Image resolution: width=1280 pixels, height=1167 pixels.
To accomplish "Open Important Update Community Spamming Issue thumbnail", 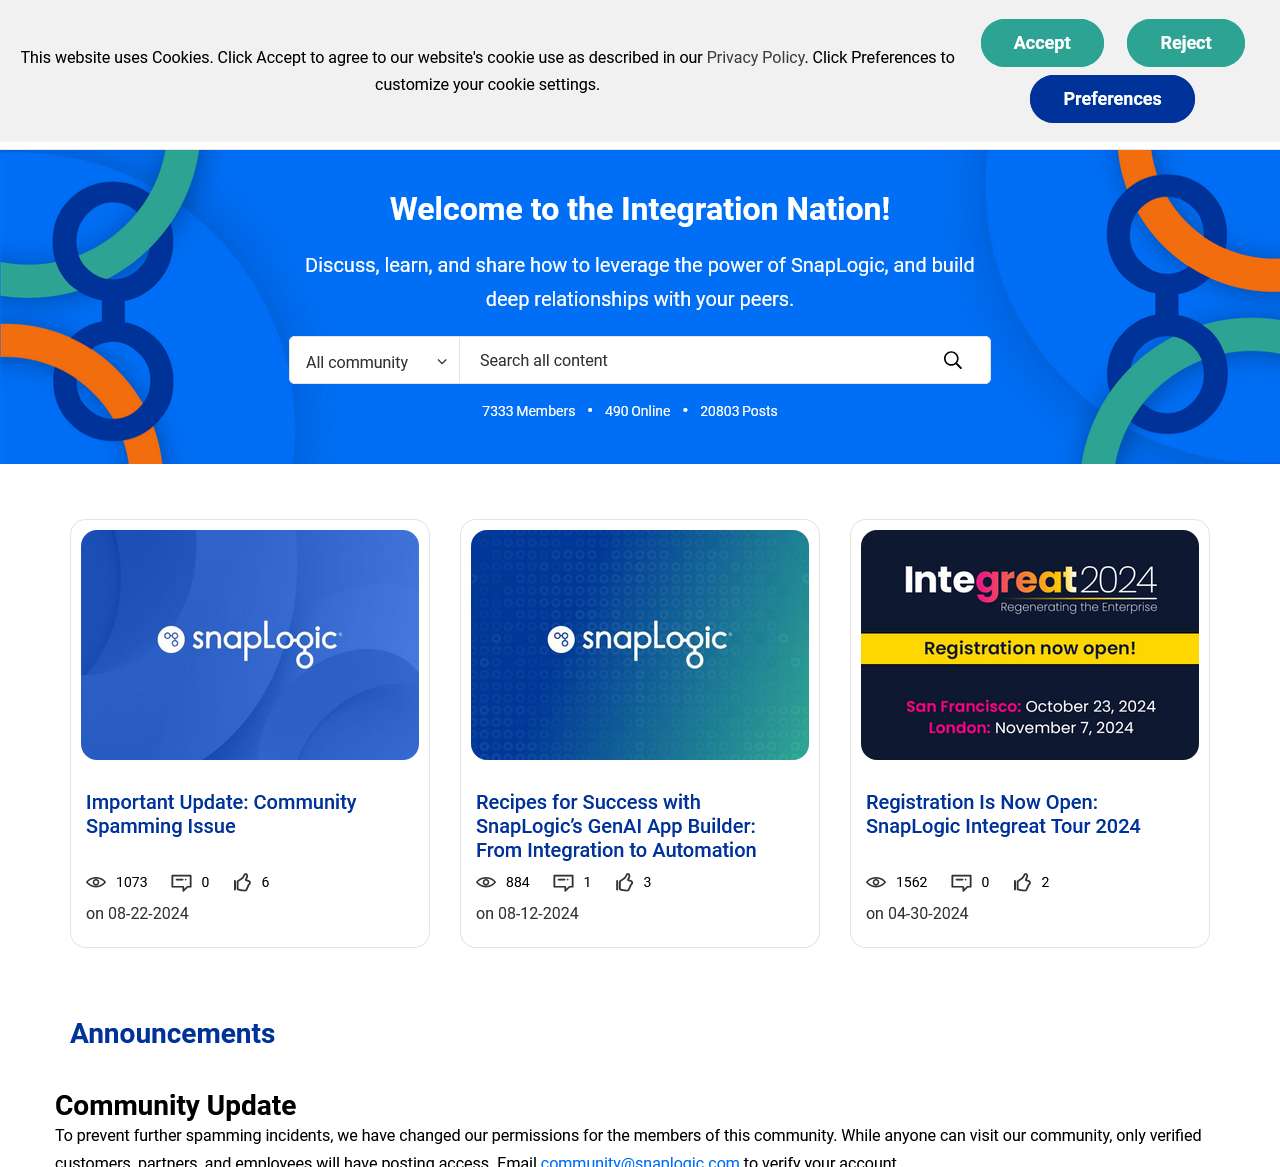I will 250,645.
